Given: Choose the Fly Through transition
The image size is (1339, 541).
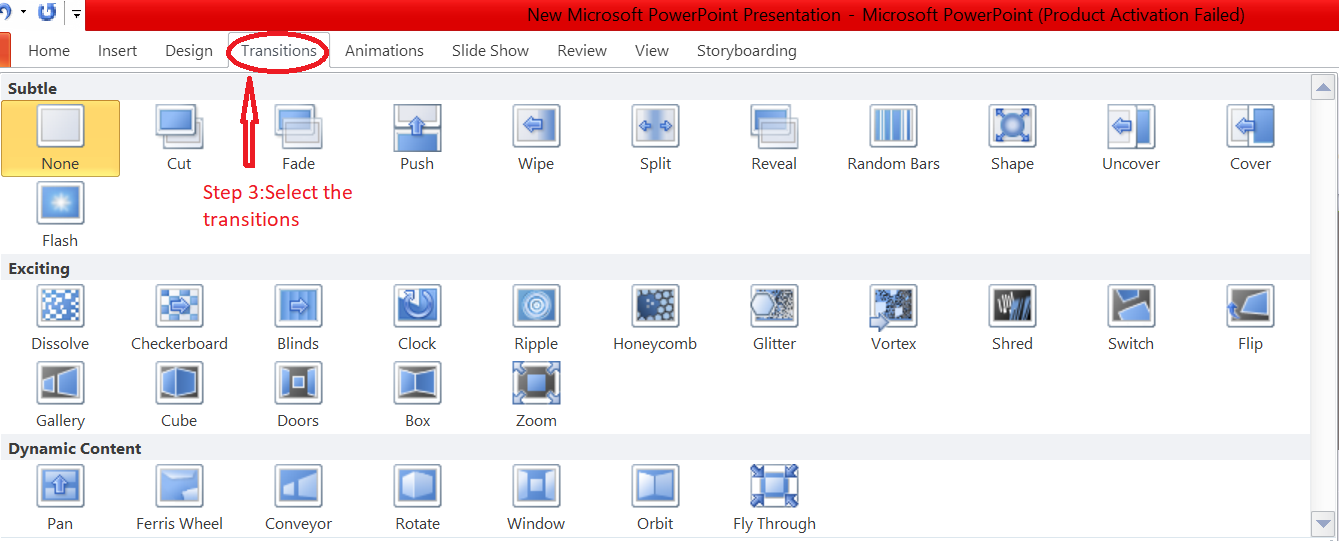Looking at the screenshot, I should click(774, 498).
